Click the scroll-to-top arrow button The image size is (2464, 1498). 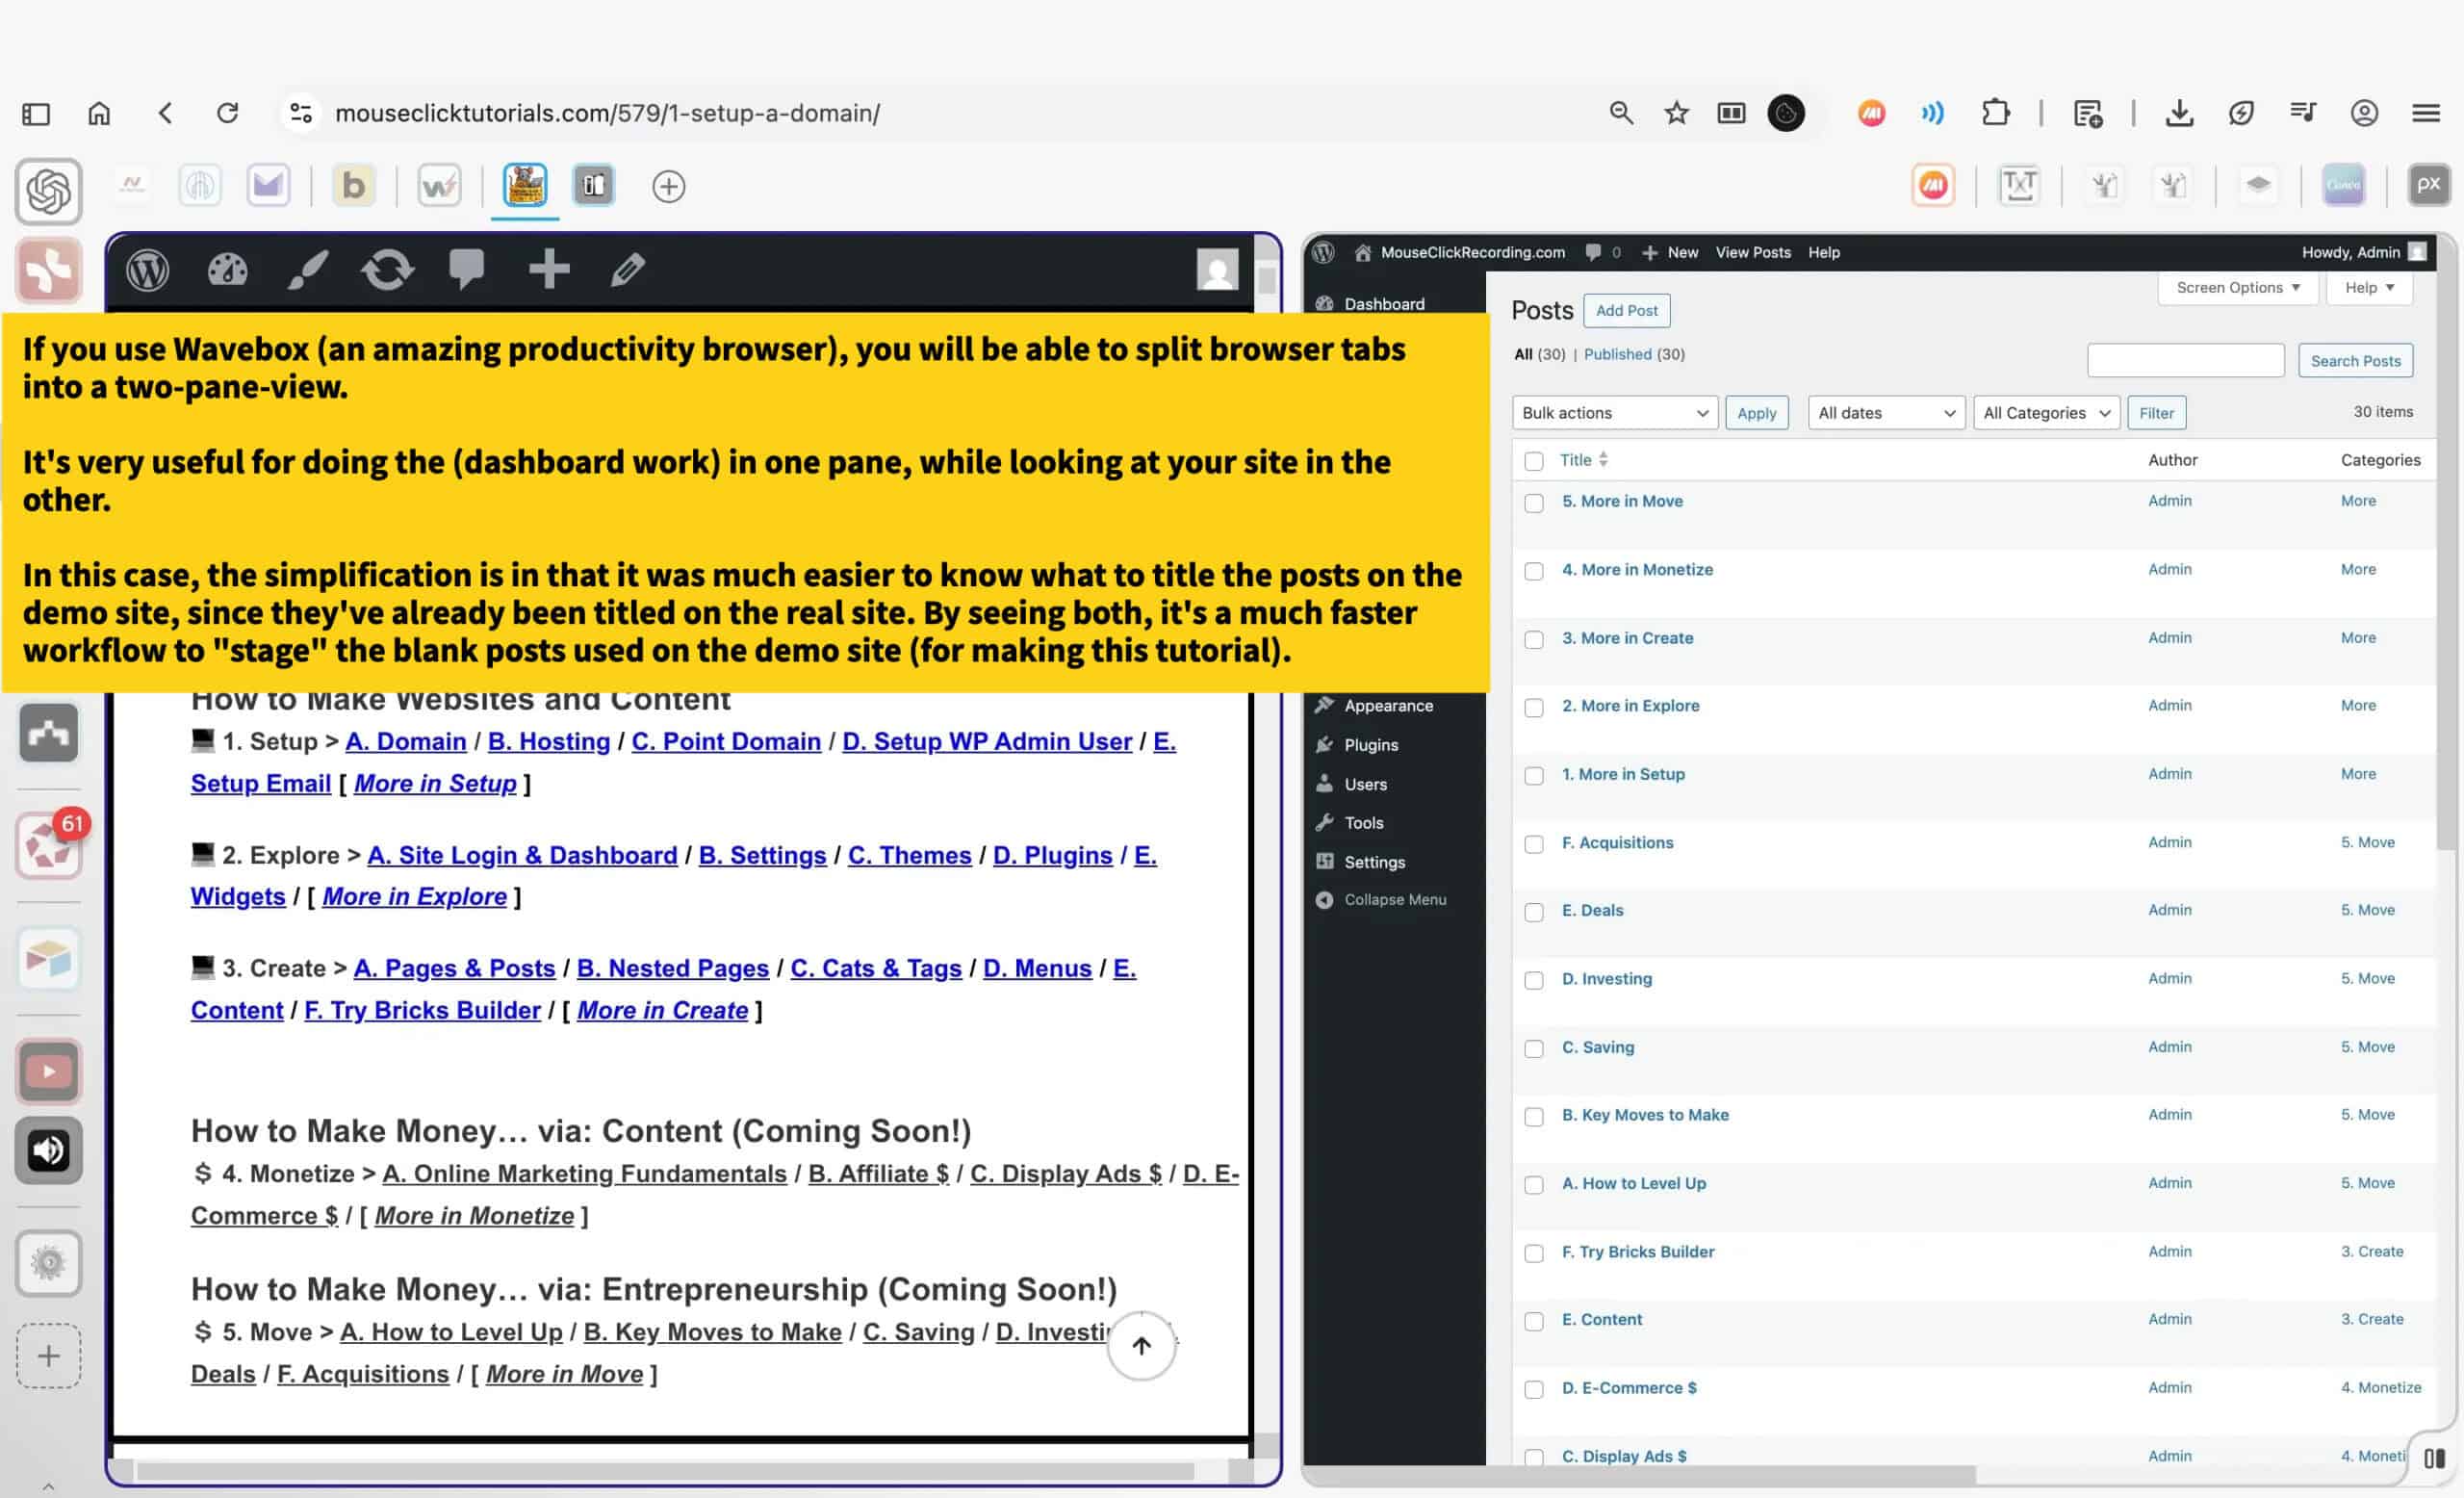point(1141,1345)
